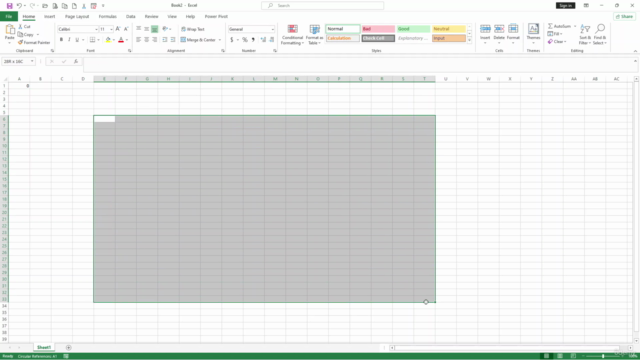
Task: Center text horizontally in the alignment group
Action: tap(147, 40)
